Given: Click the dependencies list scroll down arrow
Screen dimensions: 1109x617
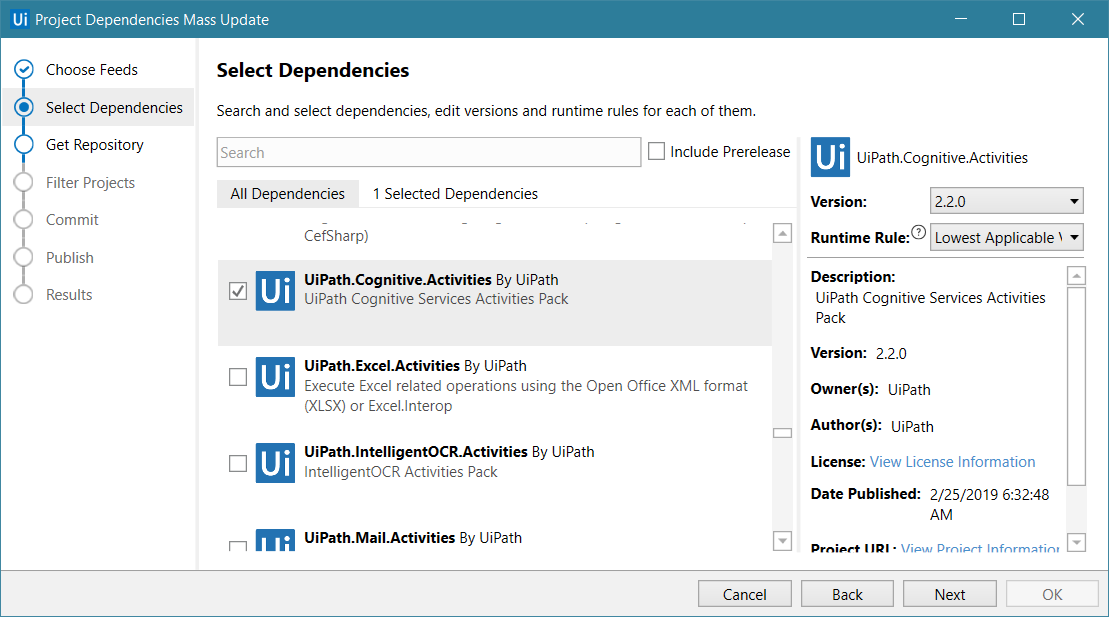Looking at the screenshot, I should coord(782,541).
